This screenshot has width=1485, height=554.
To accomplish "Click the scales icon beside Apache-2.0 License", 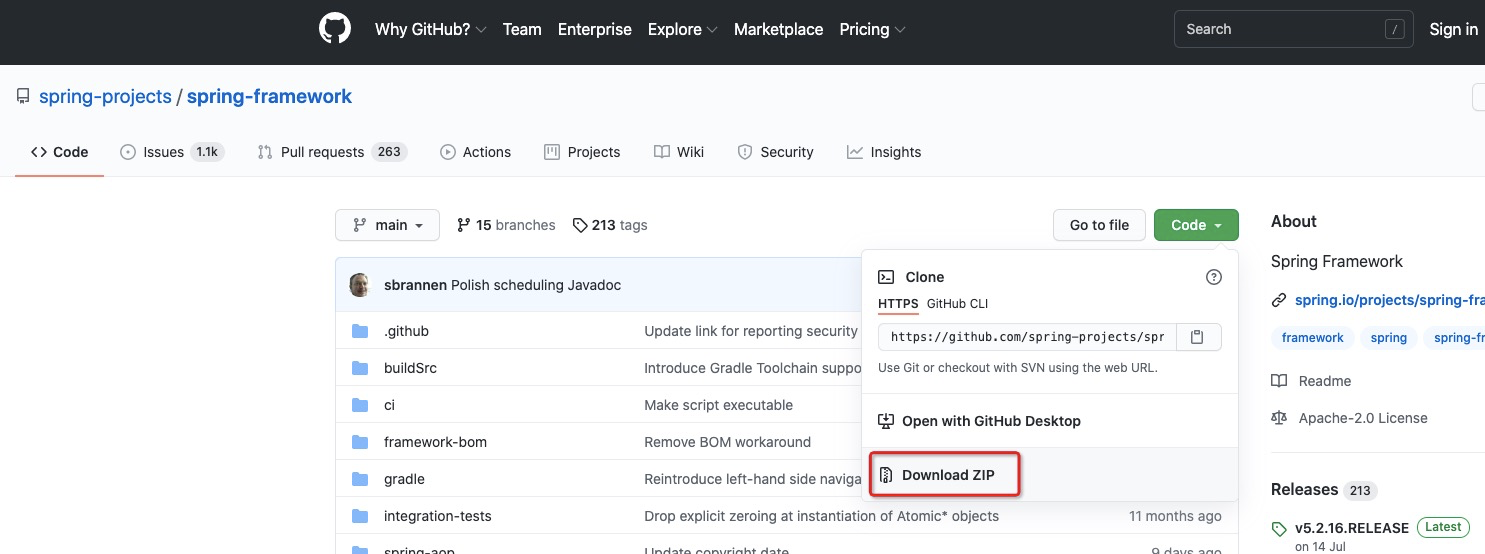I will (1278, 418).
